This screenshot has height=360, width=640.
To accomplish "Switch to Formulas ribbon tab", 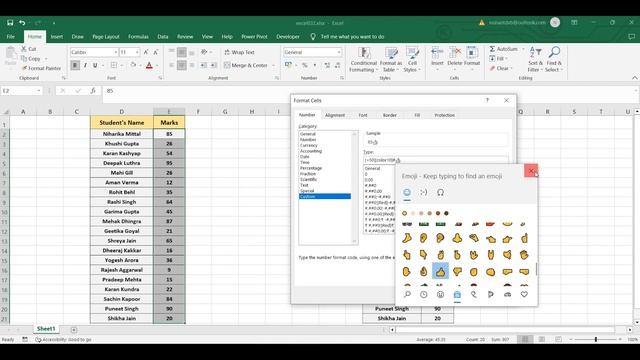I will 138,37.
